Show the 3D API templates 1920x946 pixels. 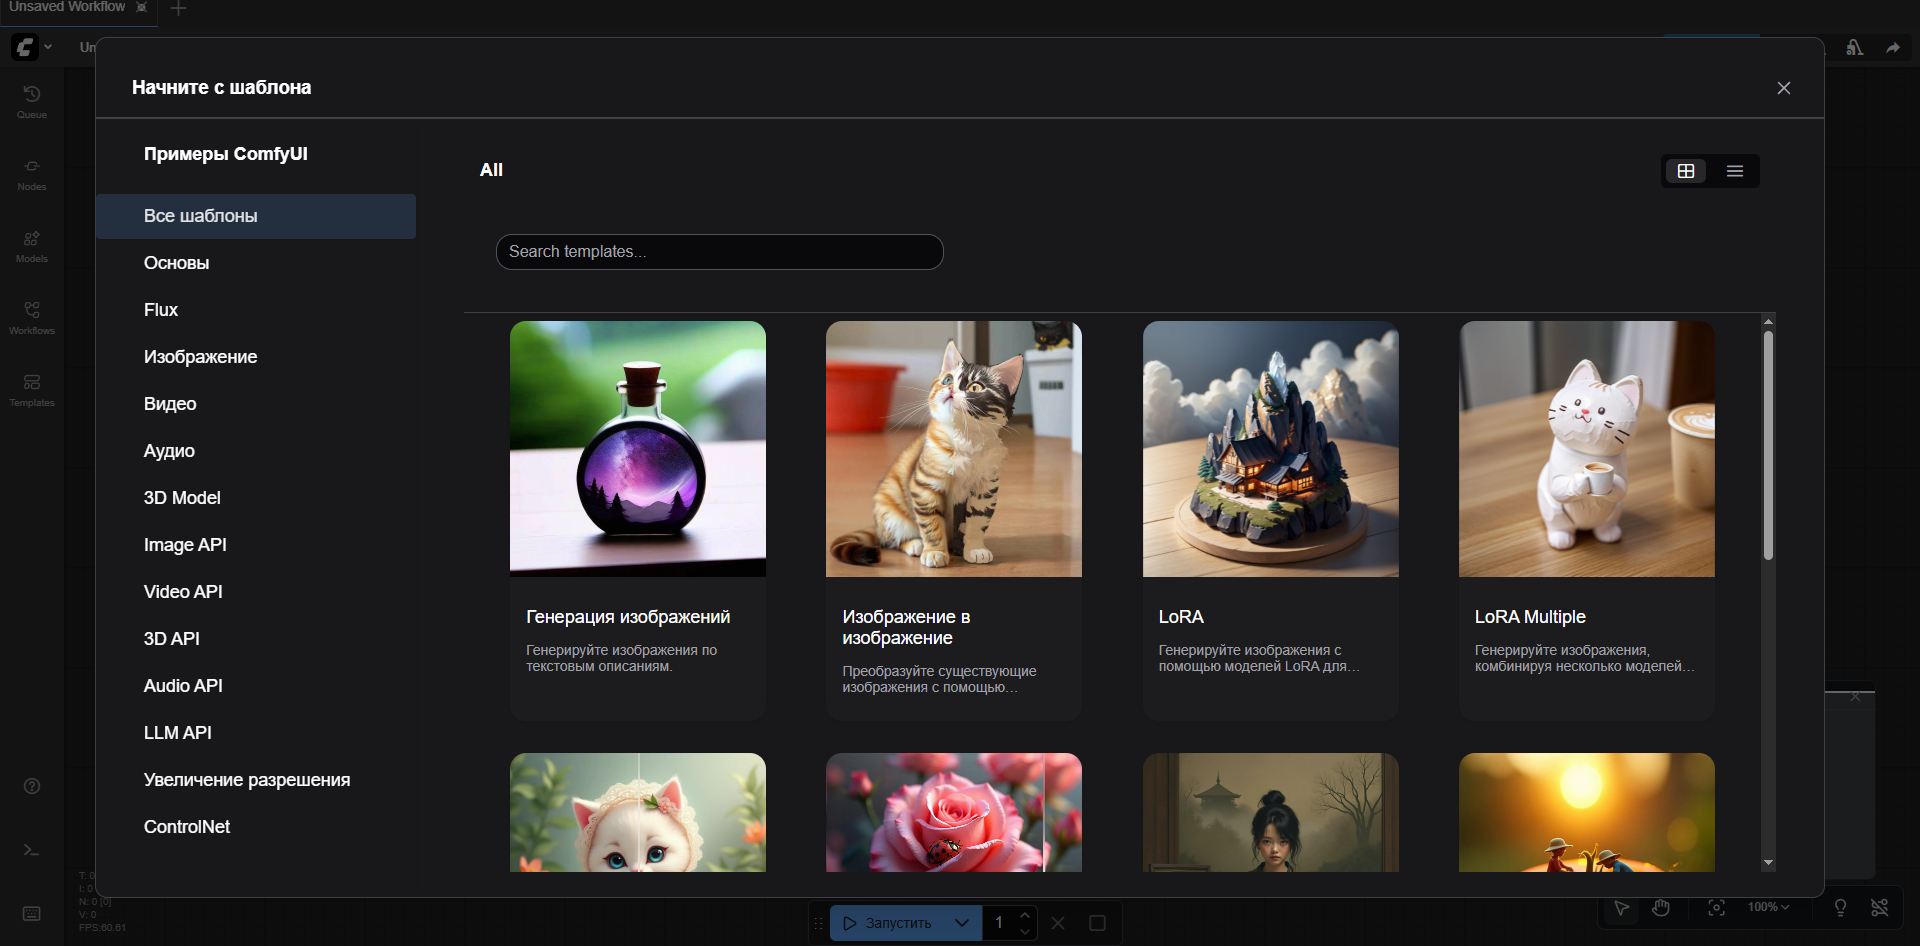(256, 639)
